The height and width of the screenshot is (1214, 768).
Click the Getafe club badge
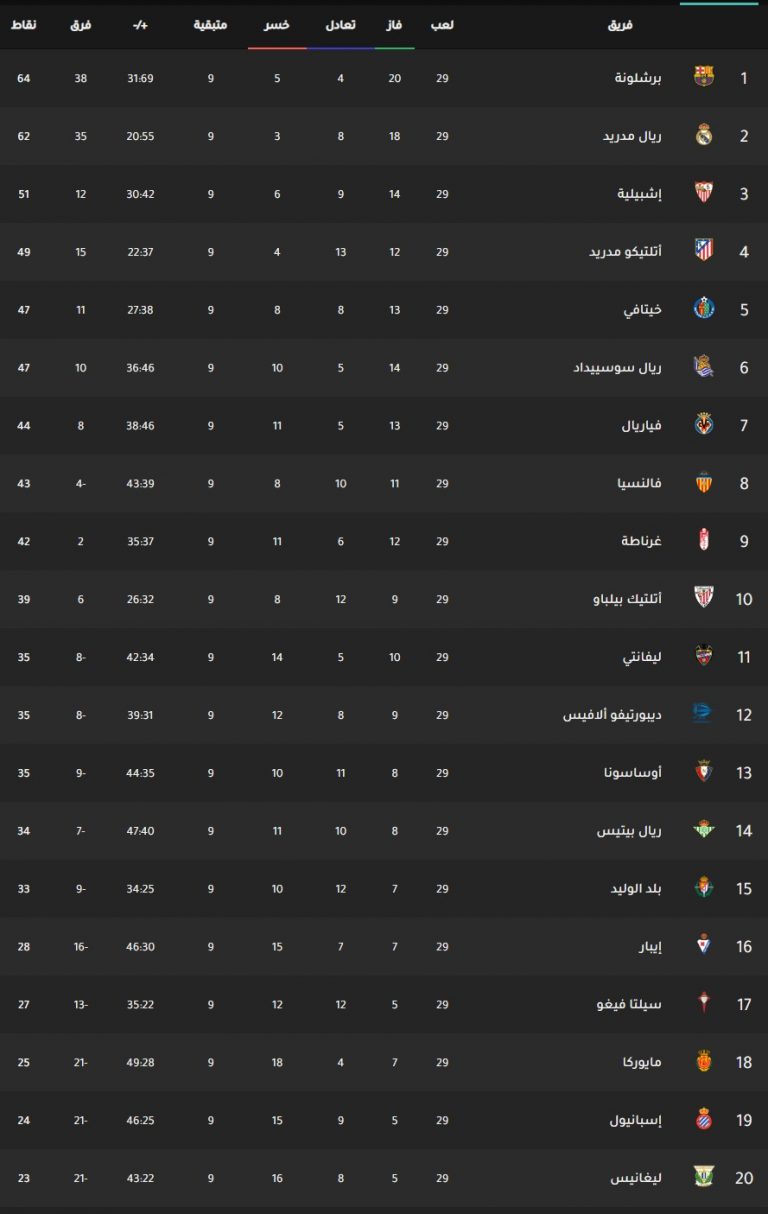pos(704,309)
